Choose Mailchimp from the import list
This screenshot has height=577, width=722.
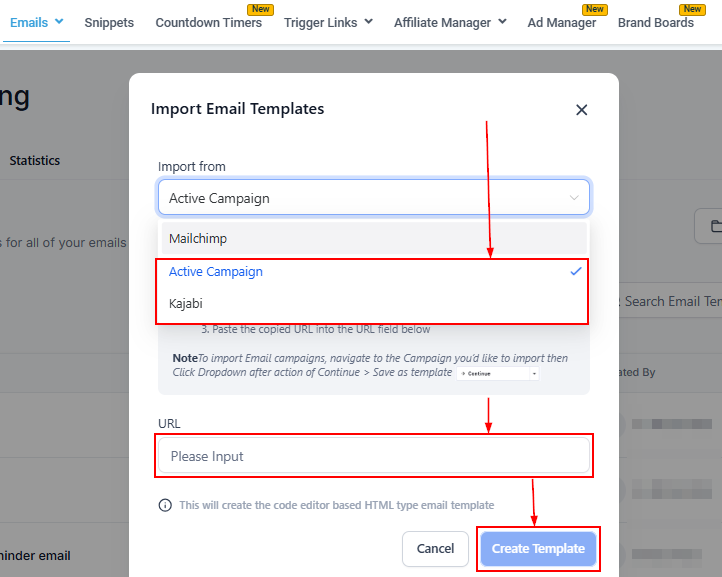point(205,239)
